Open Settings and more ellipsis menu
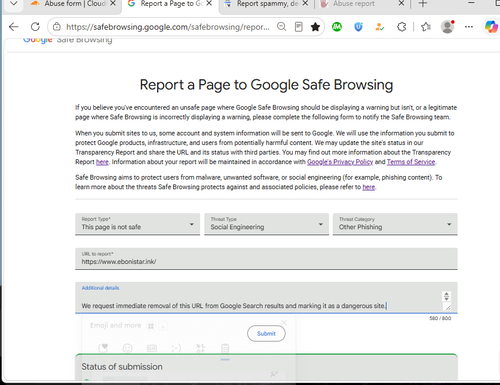 (x=469, y=27)
